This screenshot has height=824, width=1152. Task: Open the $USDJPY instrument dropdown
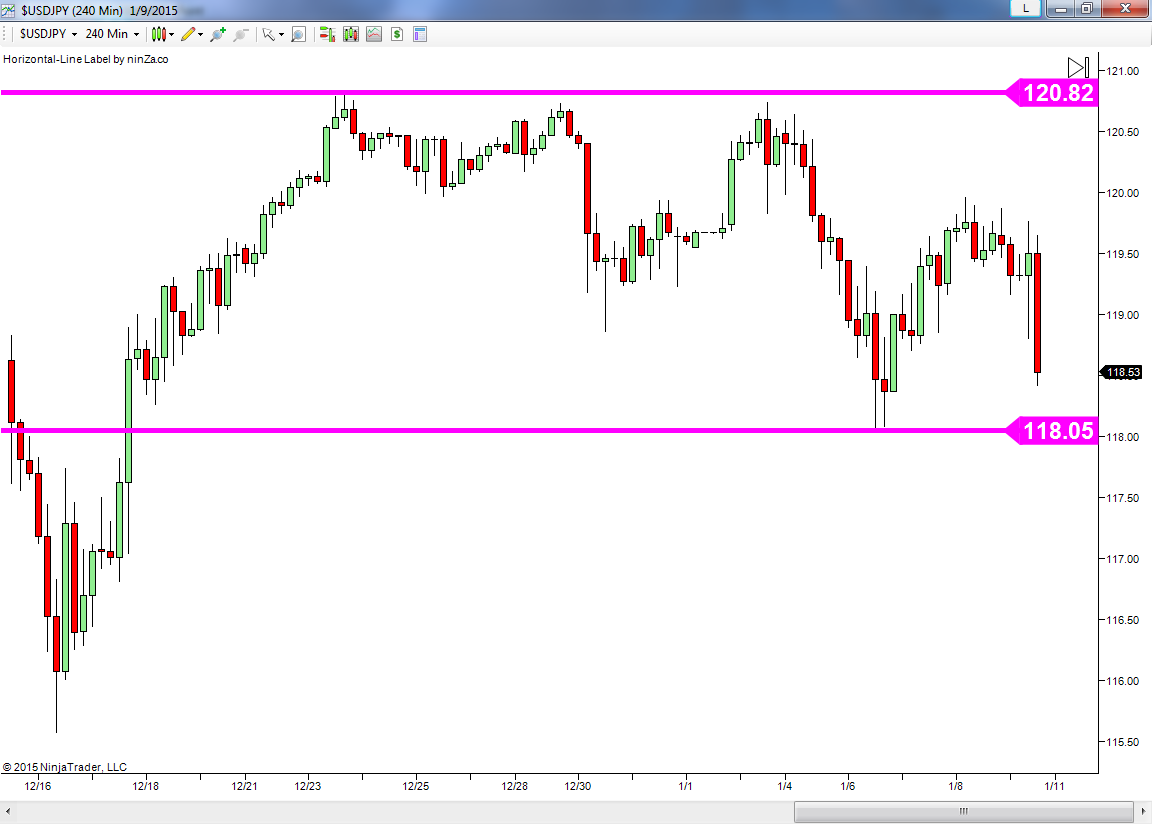pyautogui.click(x=48, y=34)
